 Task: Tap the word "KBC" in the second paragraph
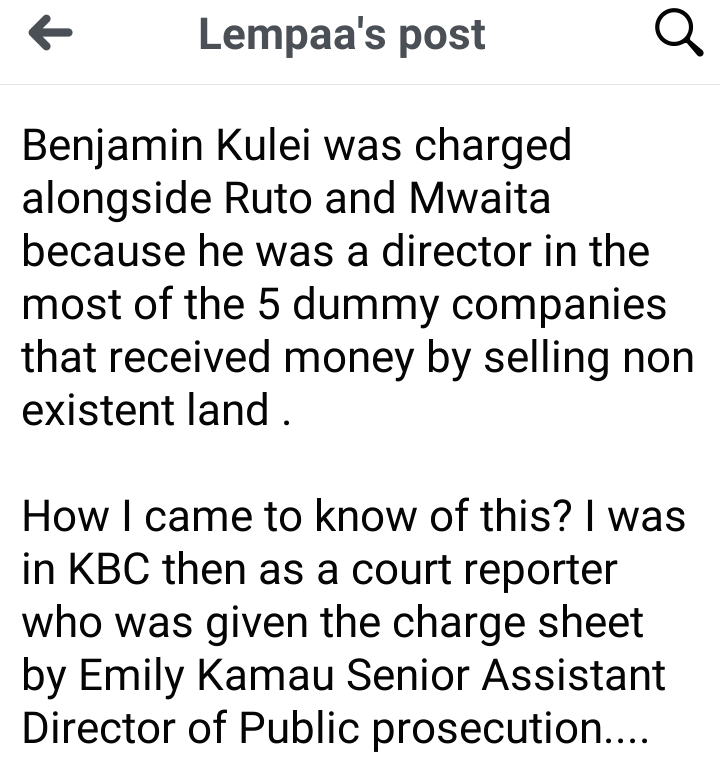click(x=108, y=569)
